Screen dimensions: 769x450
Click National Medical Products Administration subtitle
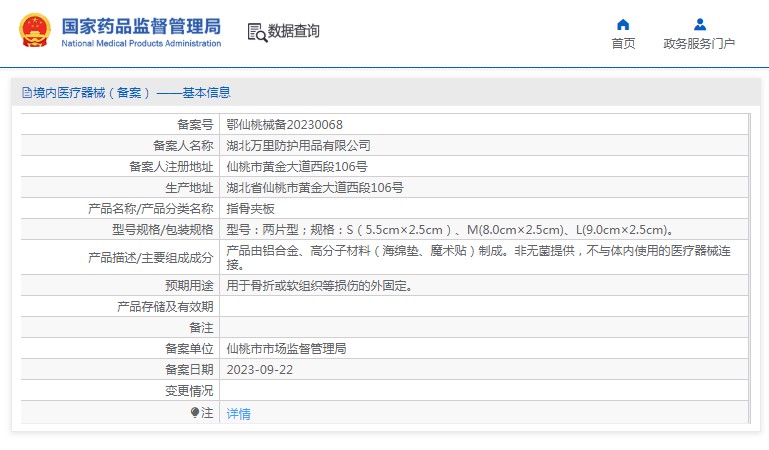coord(141,43)
